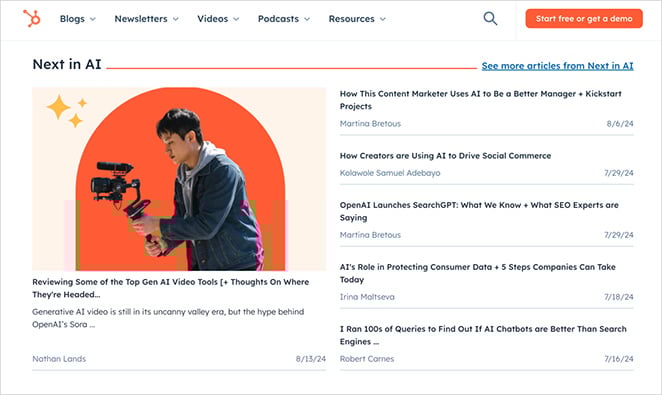This screenshot has height=395, width=662.
Task: Click the 7/18/24 date
Action: coord(619,297)
